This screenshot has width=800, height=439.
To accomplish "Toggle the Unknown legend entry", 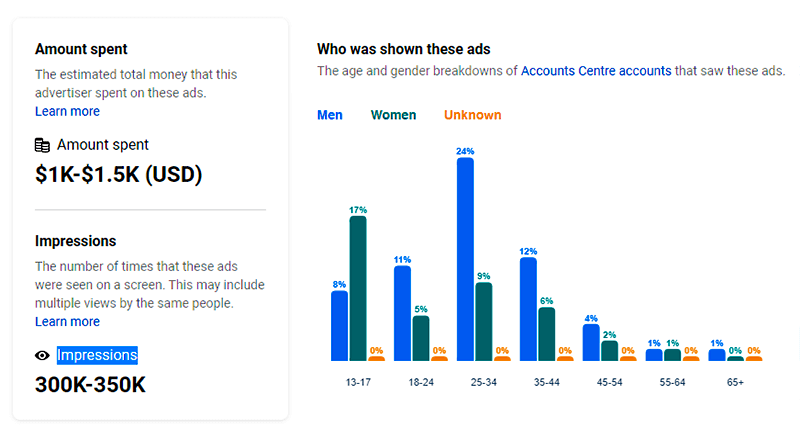I will pos(473,115).
